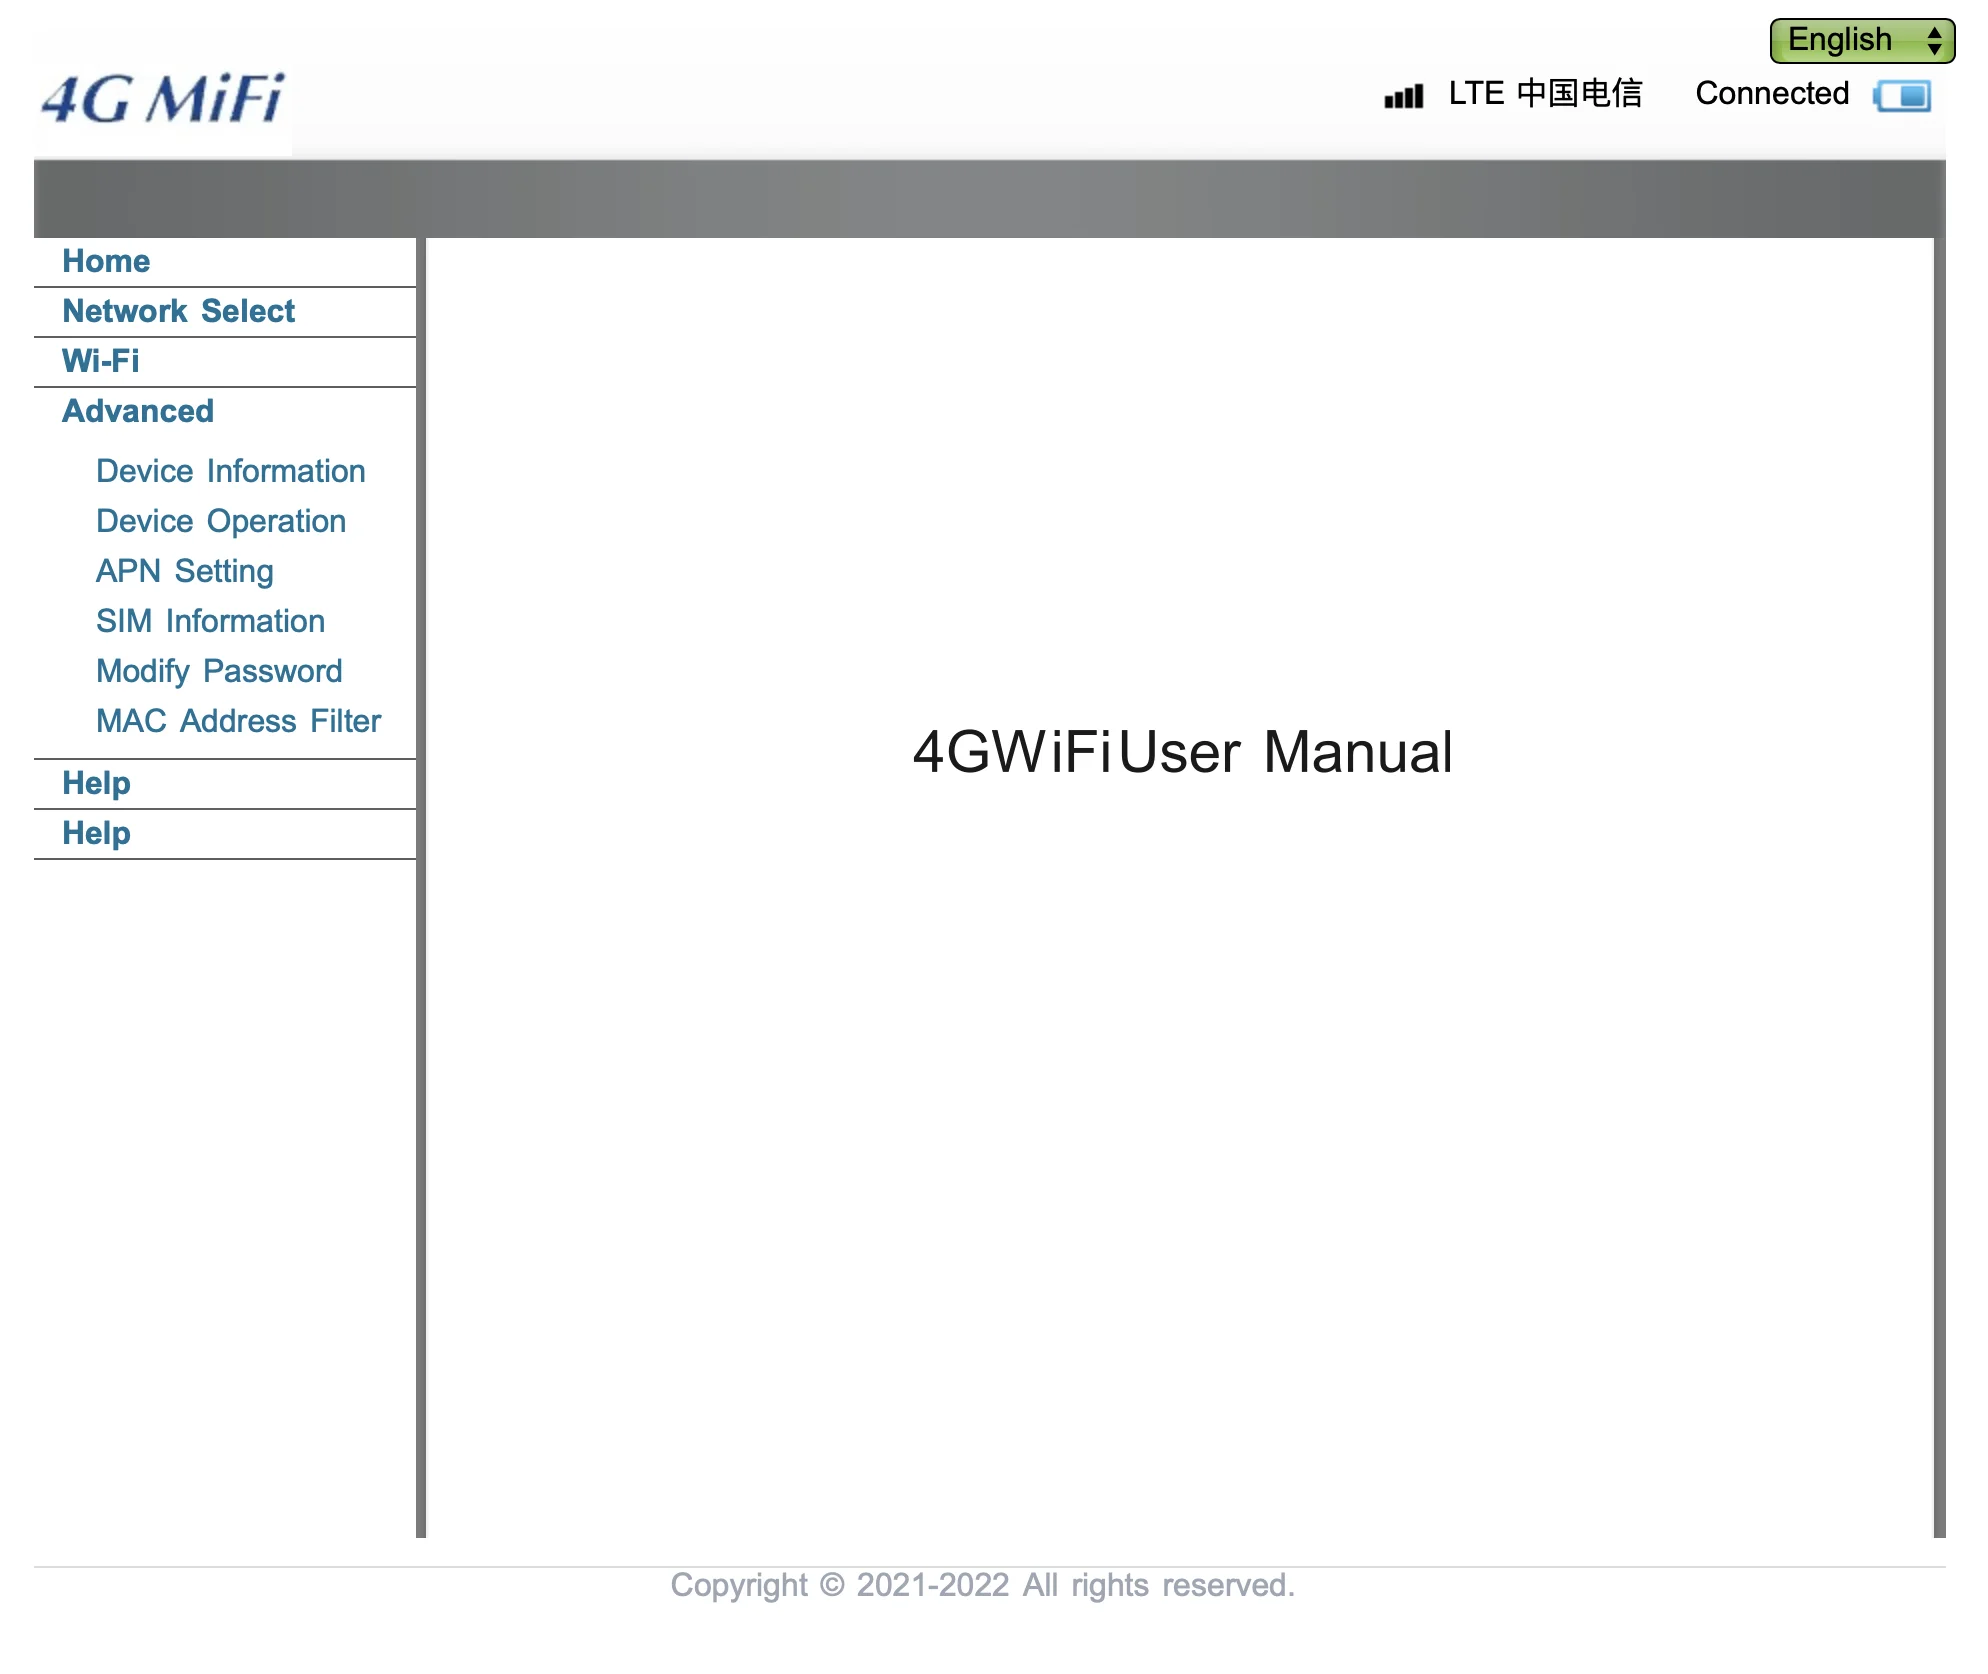Screen dimensions: 1988x1674
Task: Open Device Operation page
Action: 220,521
